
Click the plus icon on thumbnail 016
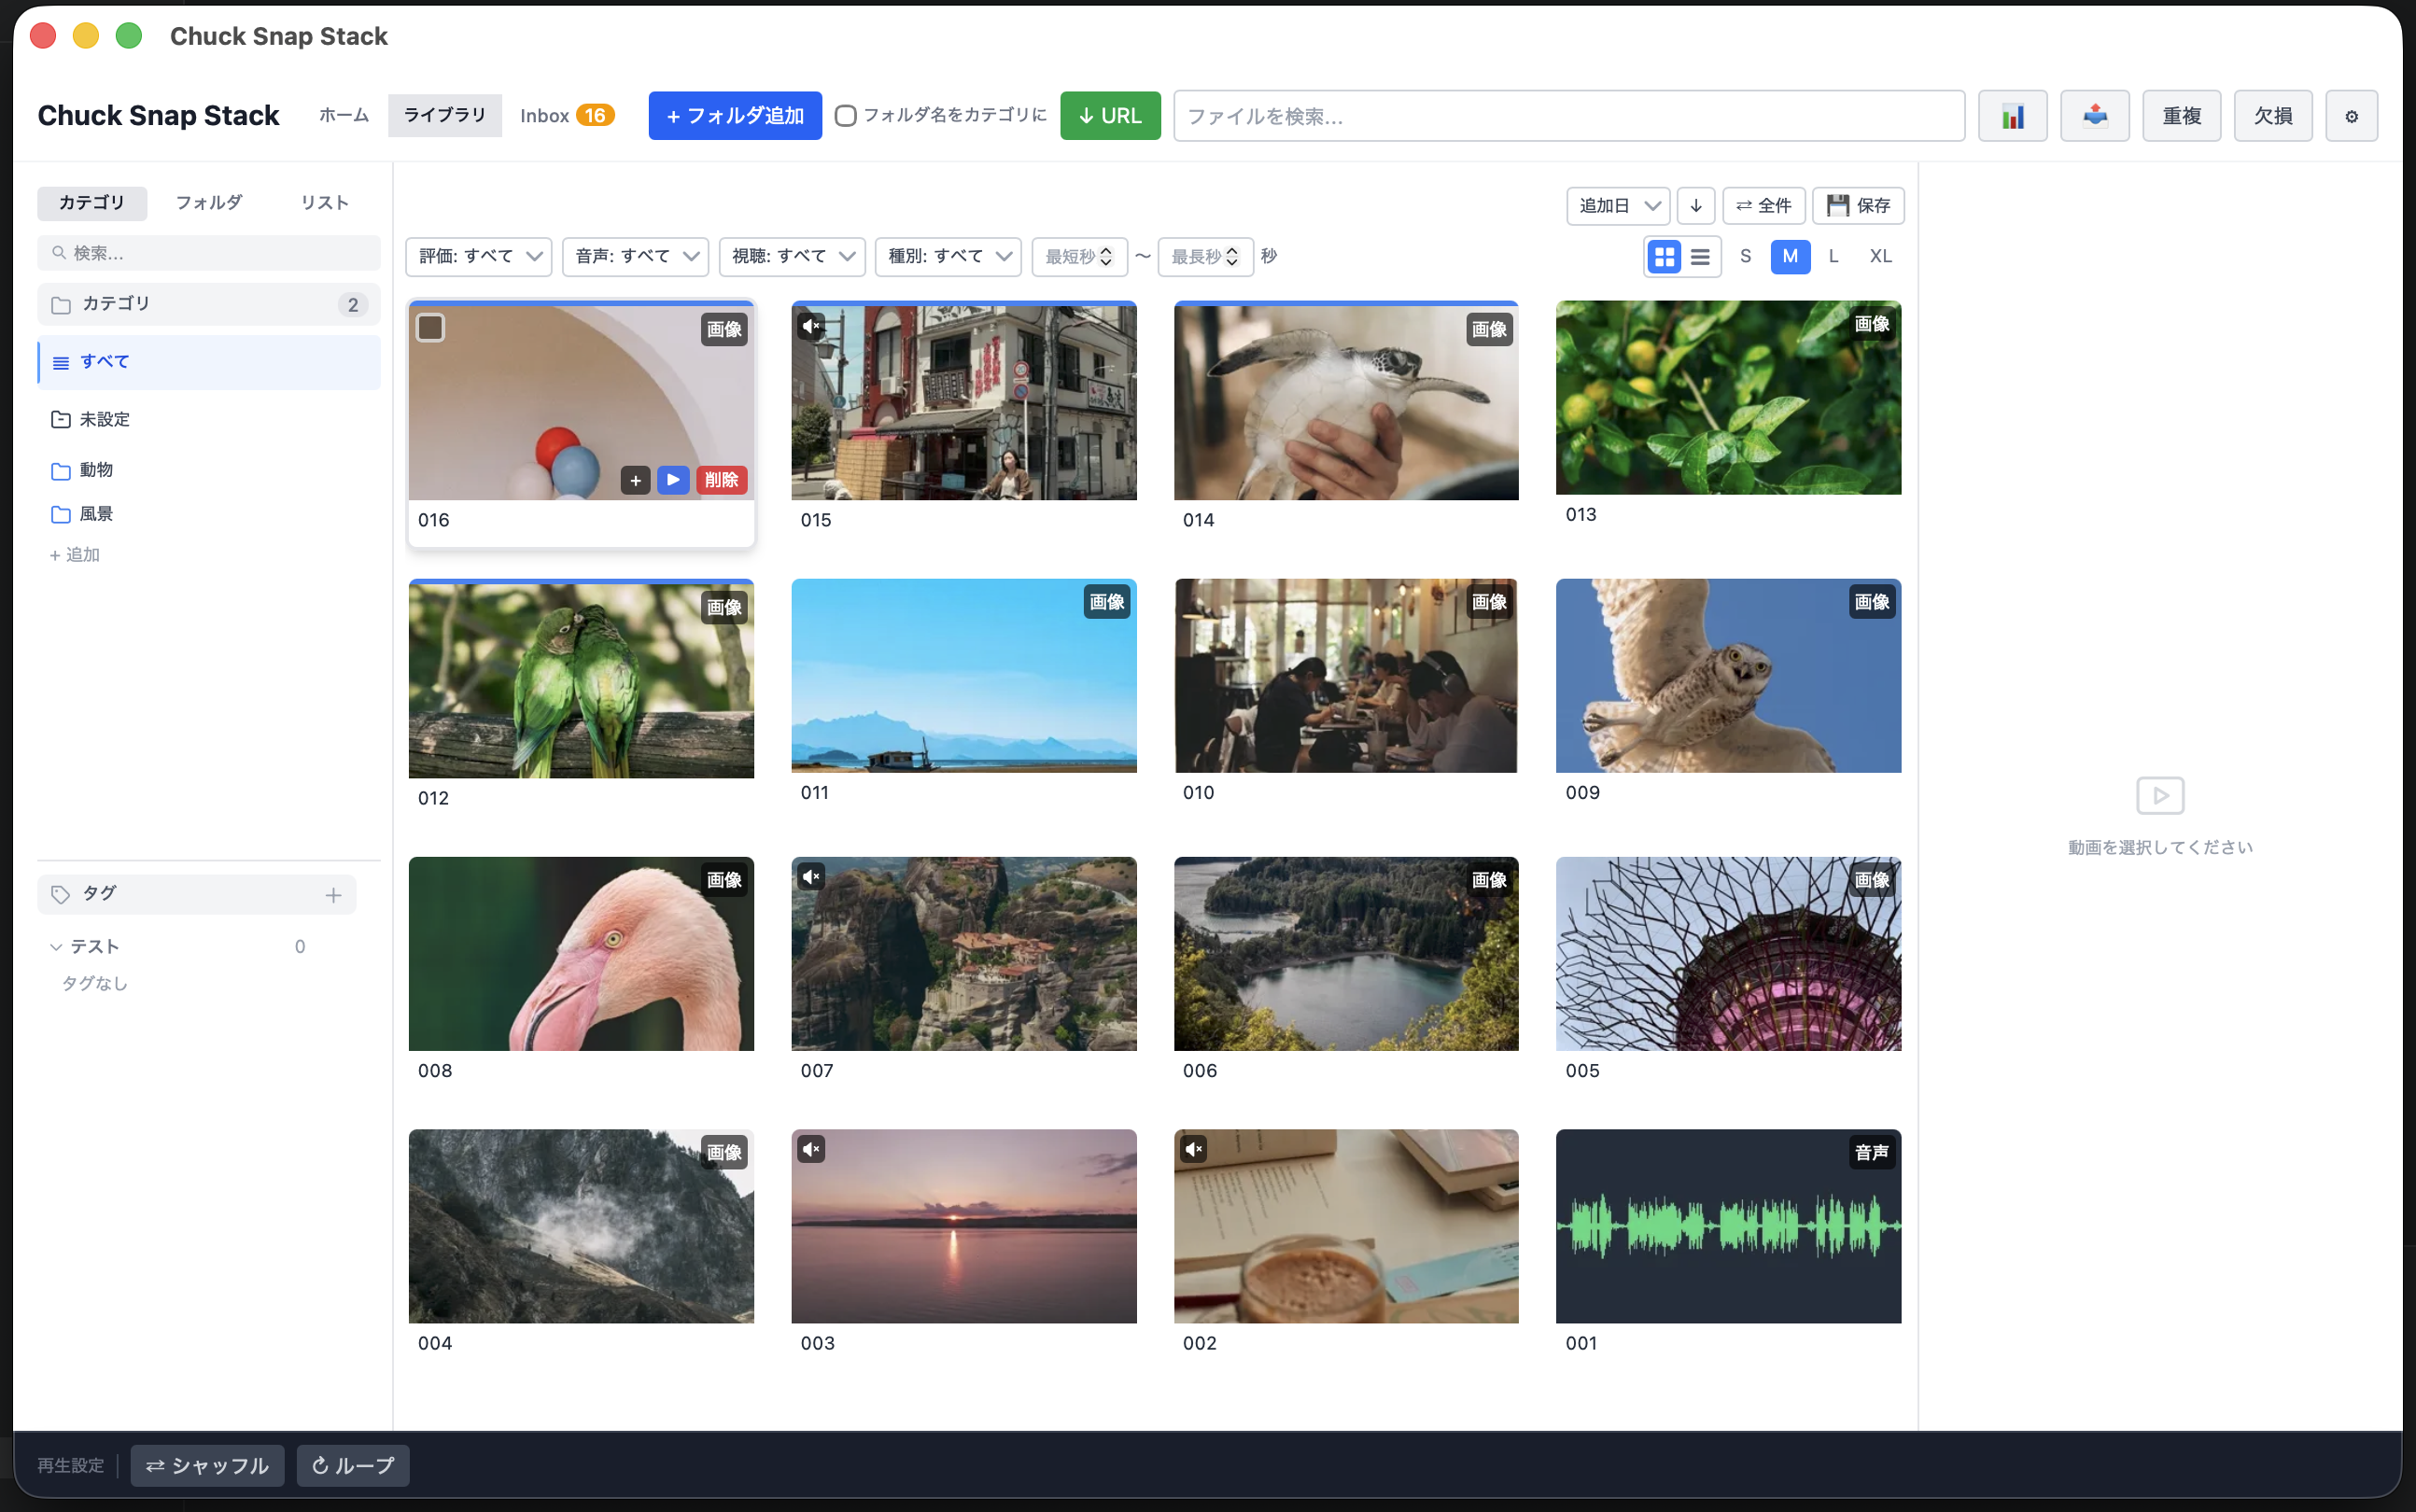pyautogui.click(x=635, y=480)
